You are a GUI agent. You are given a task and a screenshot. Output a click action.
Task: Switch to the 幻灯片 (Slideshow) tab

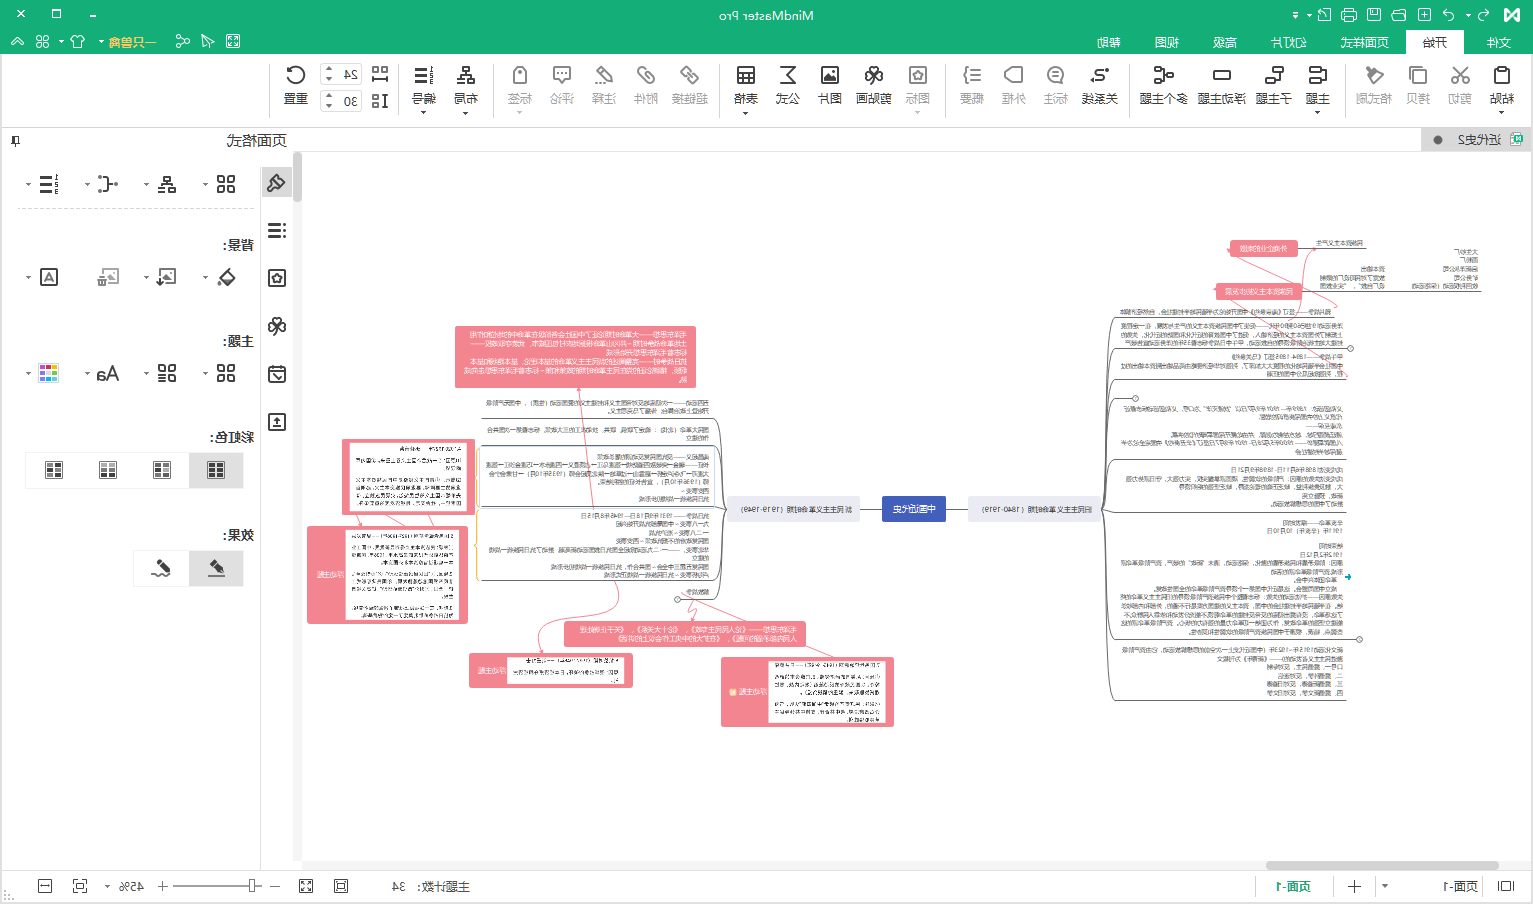[1289, 42]
